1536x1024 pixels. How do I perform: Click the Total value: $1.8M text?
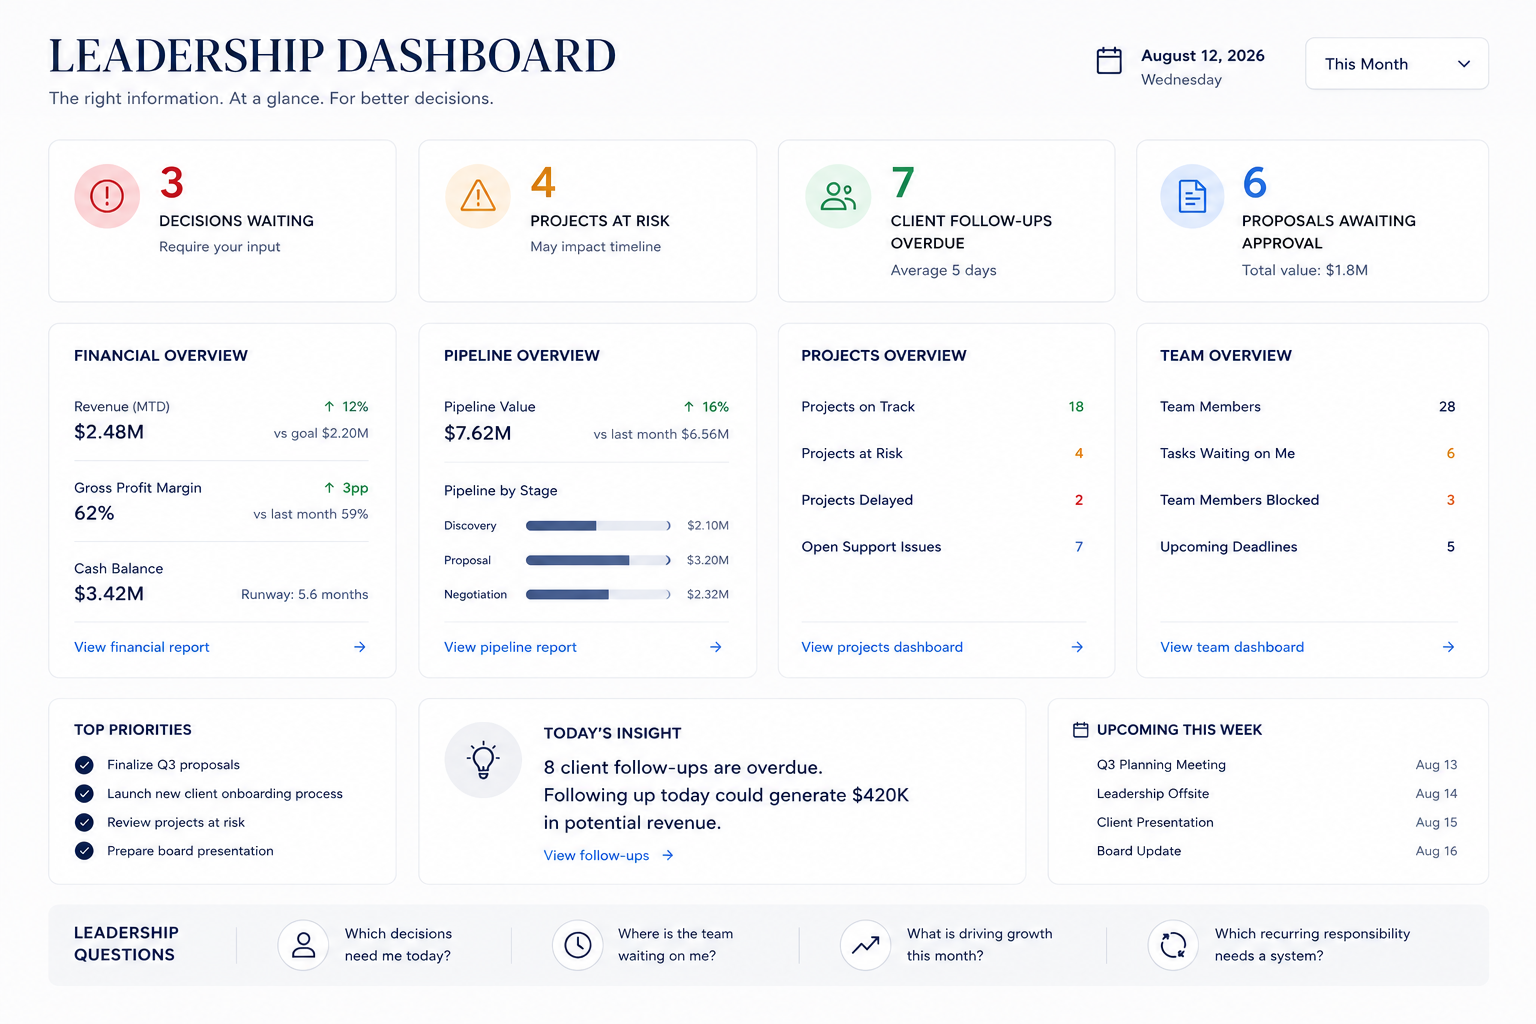click(x=1305, y=270)
